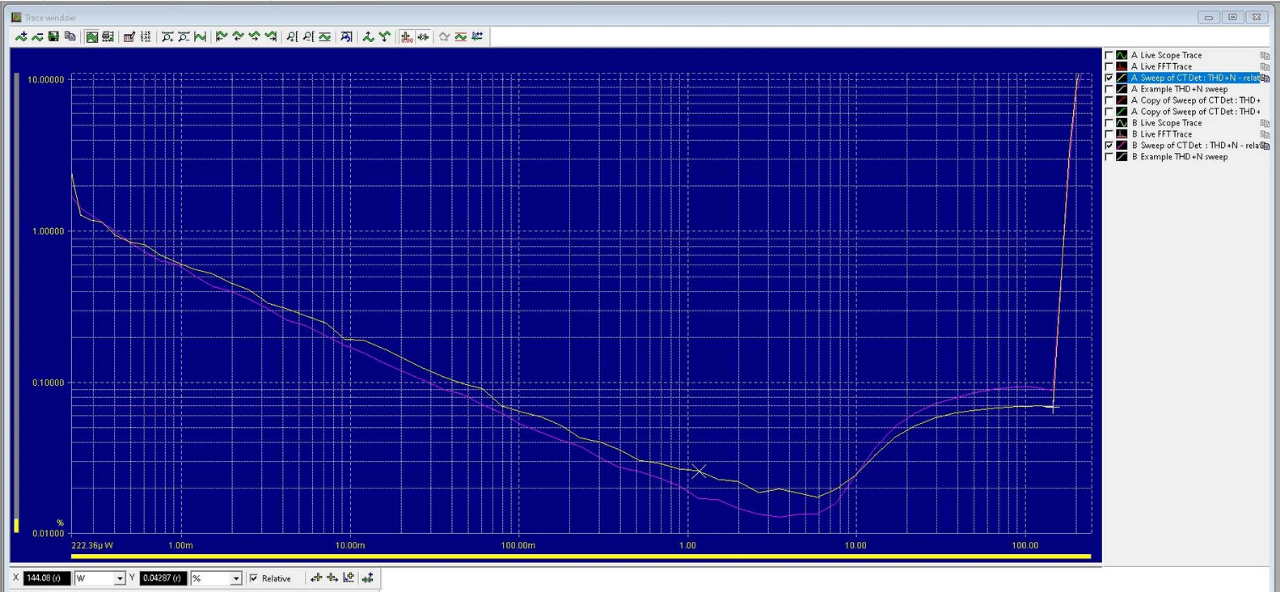Open the Y-axis unit dropdown showing %

coord(237,578)
